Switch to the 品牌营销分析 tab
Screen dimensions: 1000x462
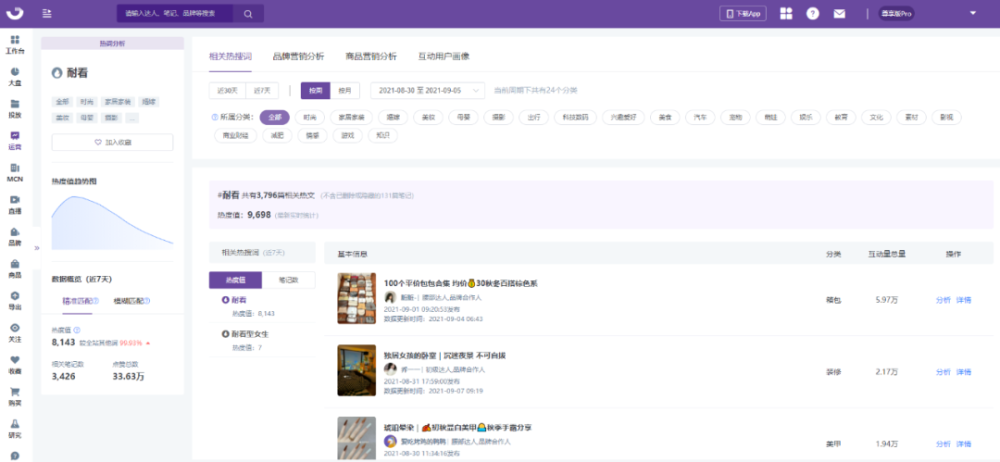tap(298, 56)
